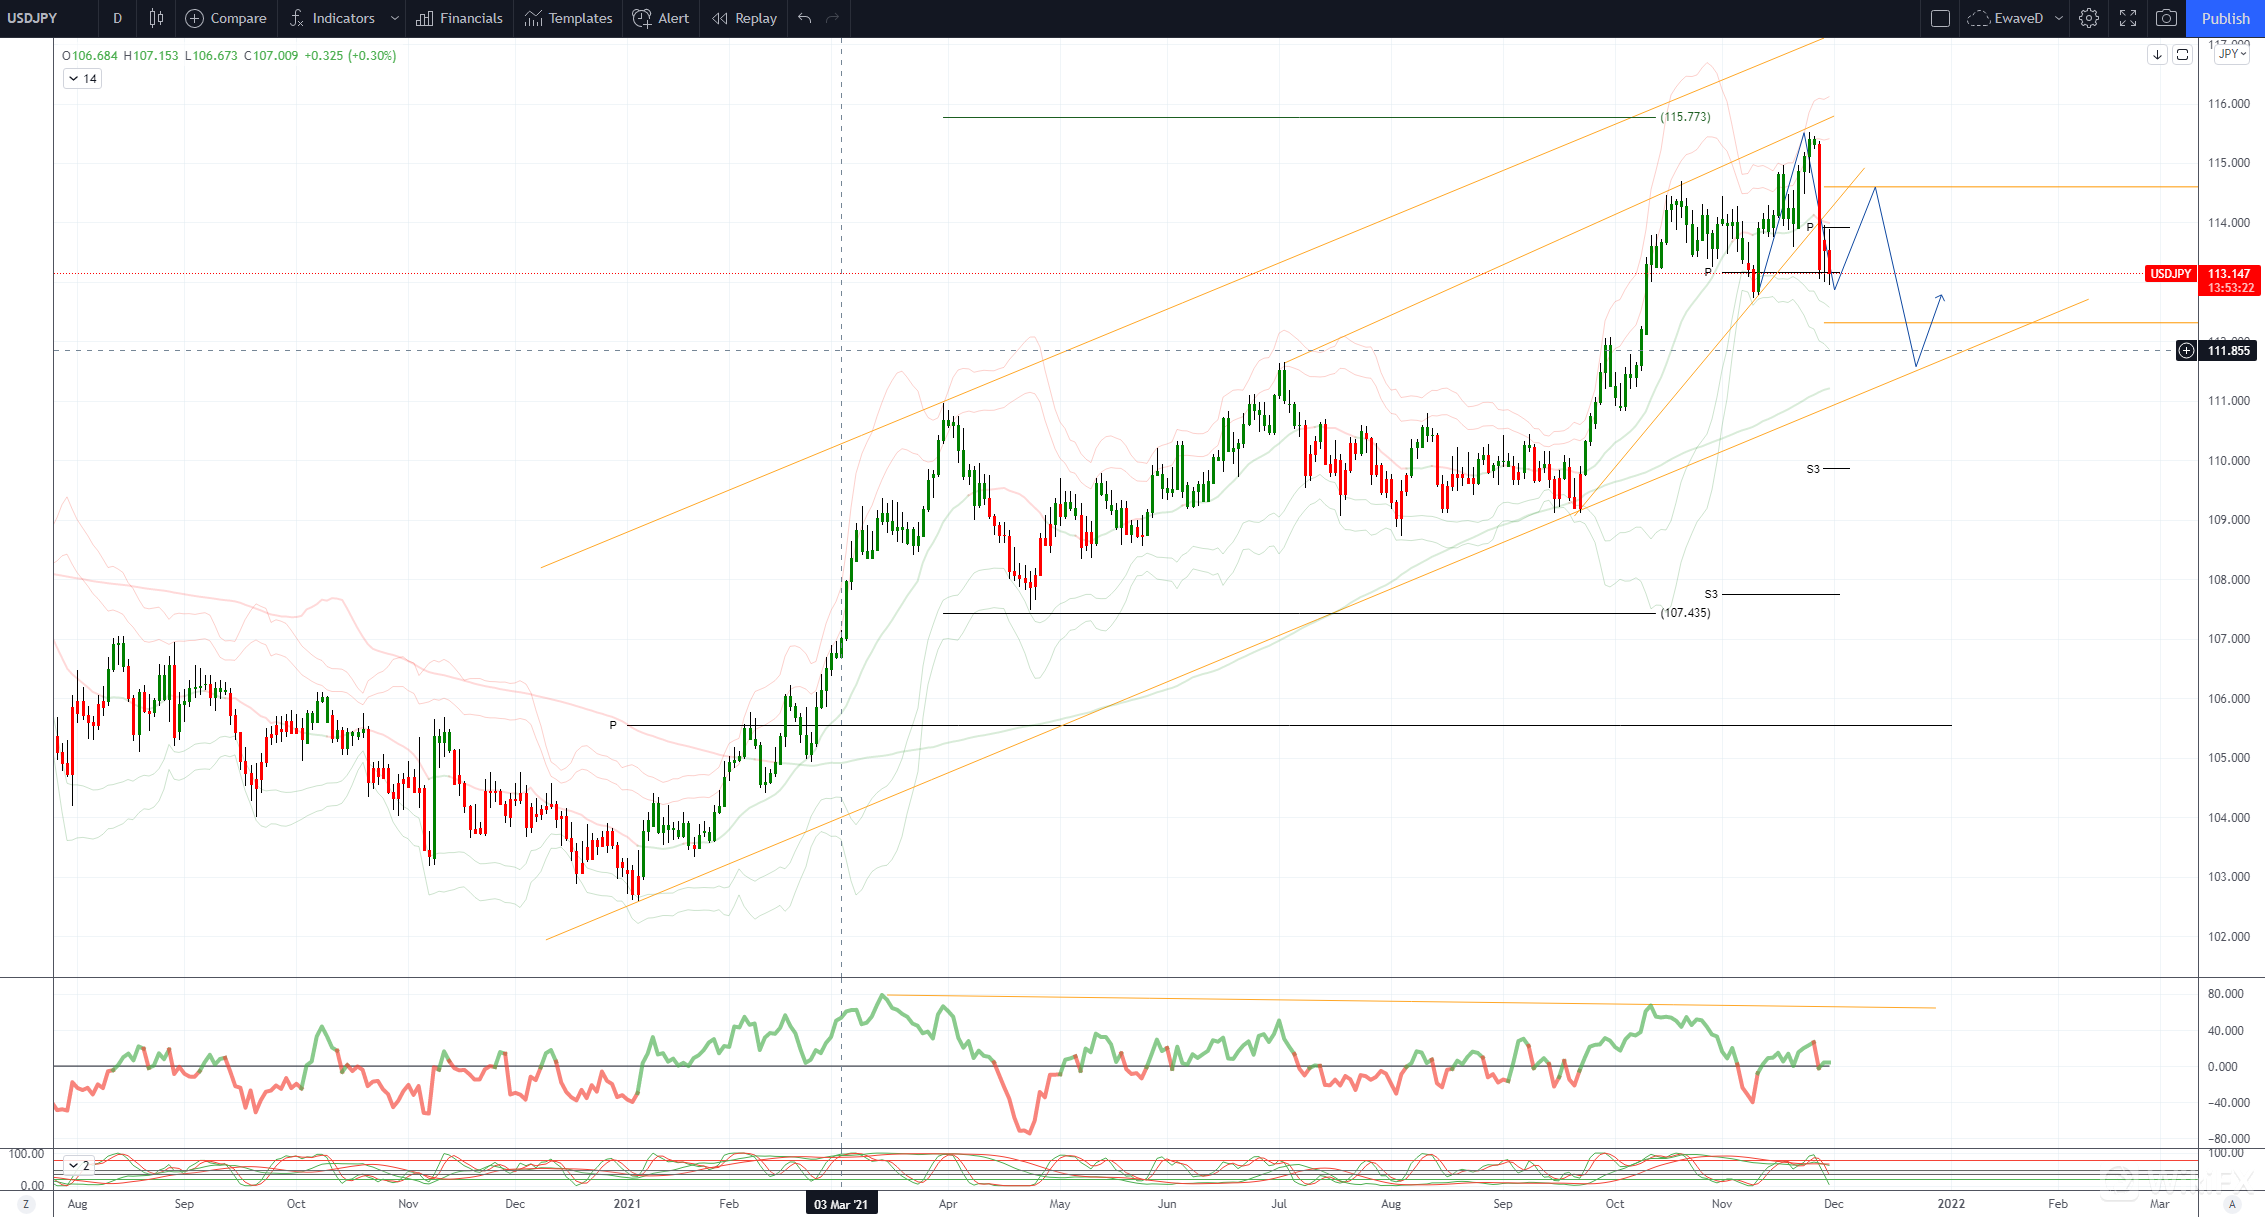
Task: Expand the indicator favorites dropdown arrow
Action: click(x=395, y=18)
